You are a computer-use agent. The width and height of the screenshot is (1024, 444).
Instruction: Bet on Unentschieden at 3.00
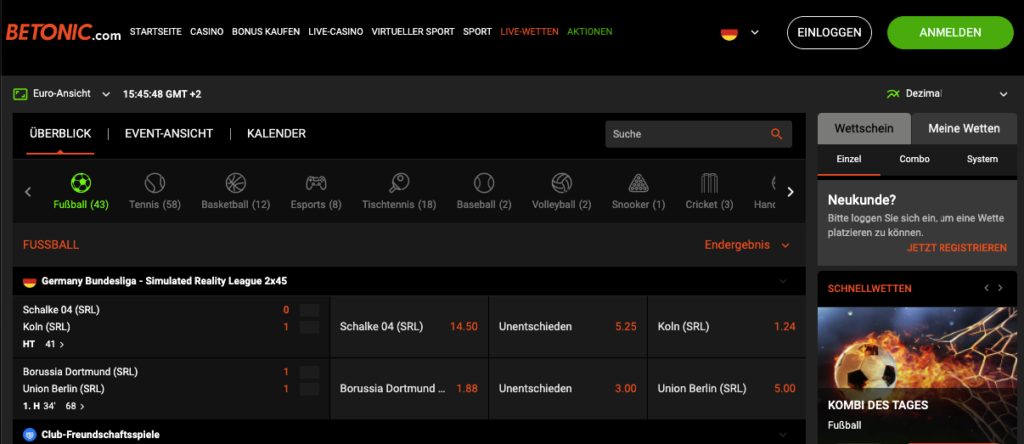[x=568, y=388]
